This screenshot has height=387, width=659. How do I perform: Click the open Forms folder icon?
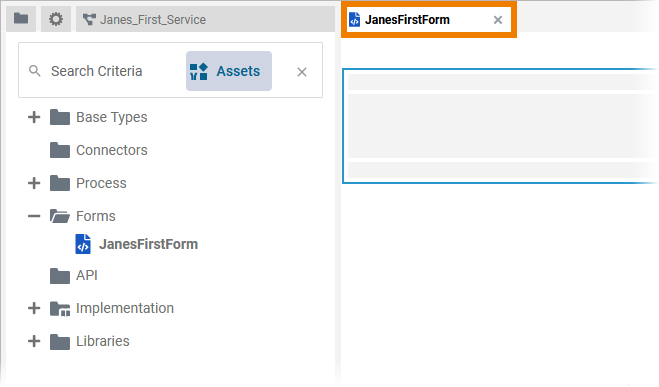(x=60, y=216)
